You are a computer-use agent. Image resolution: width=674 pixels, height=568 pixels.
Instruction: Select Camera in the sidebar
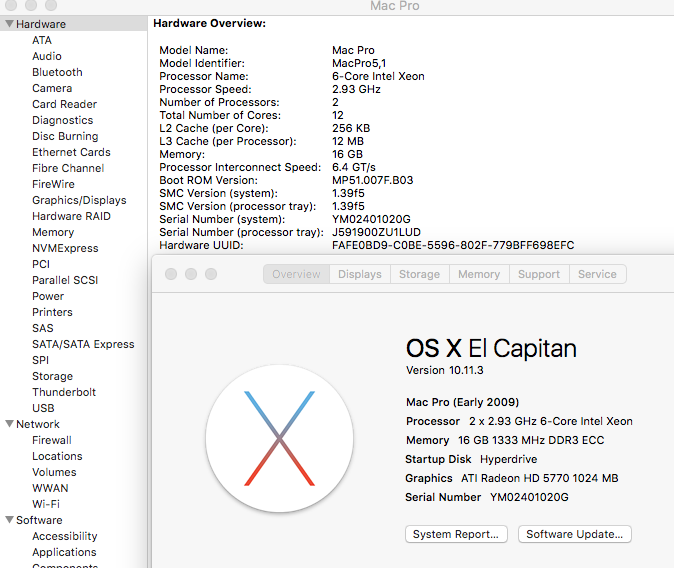[x=52, y=88]
